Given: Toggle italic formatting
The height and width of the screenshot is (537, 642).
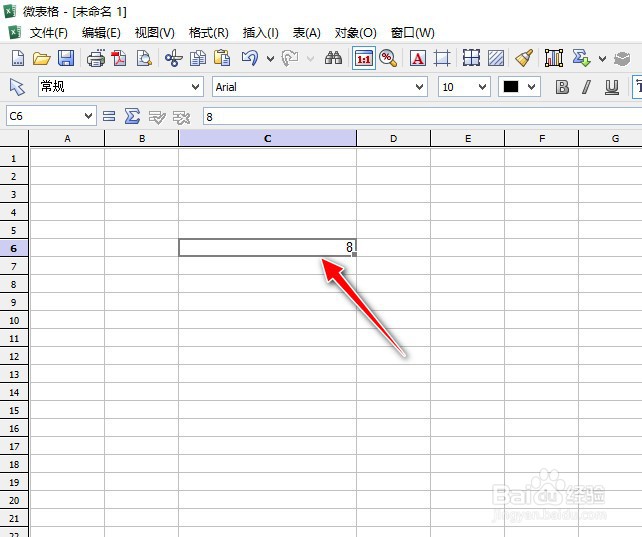Looking at the screenshot, I should [586, 87].
